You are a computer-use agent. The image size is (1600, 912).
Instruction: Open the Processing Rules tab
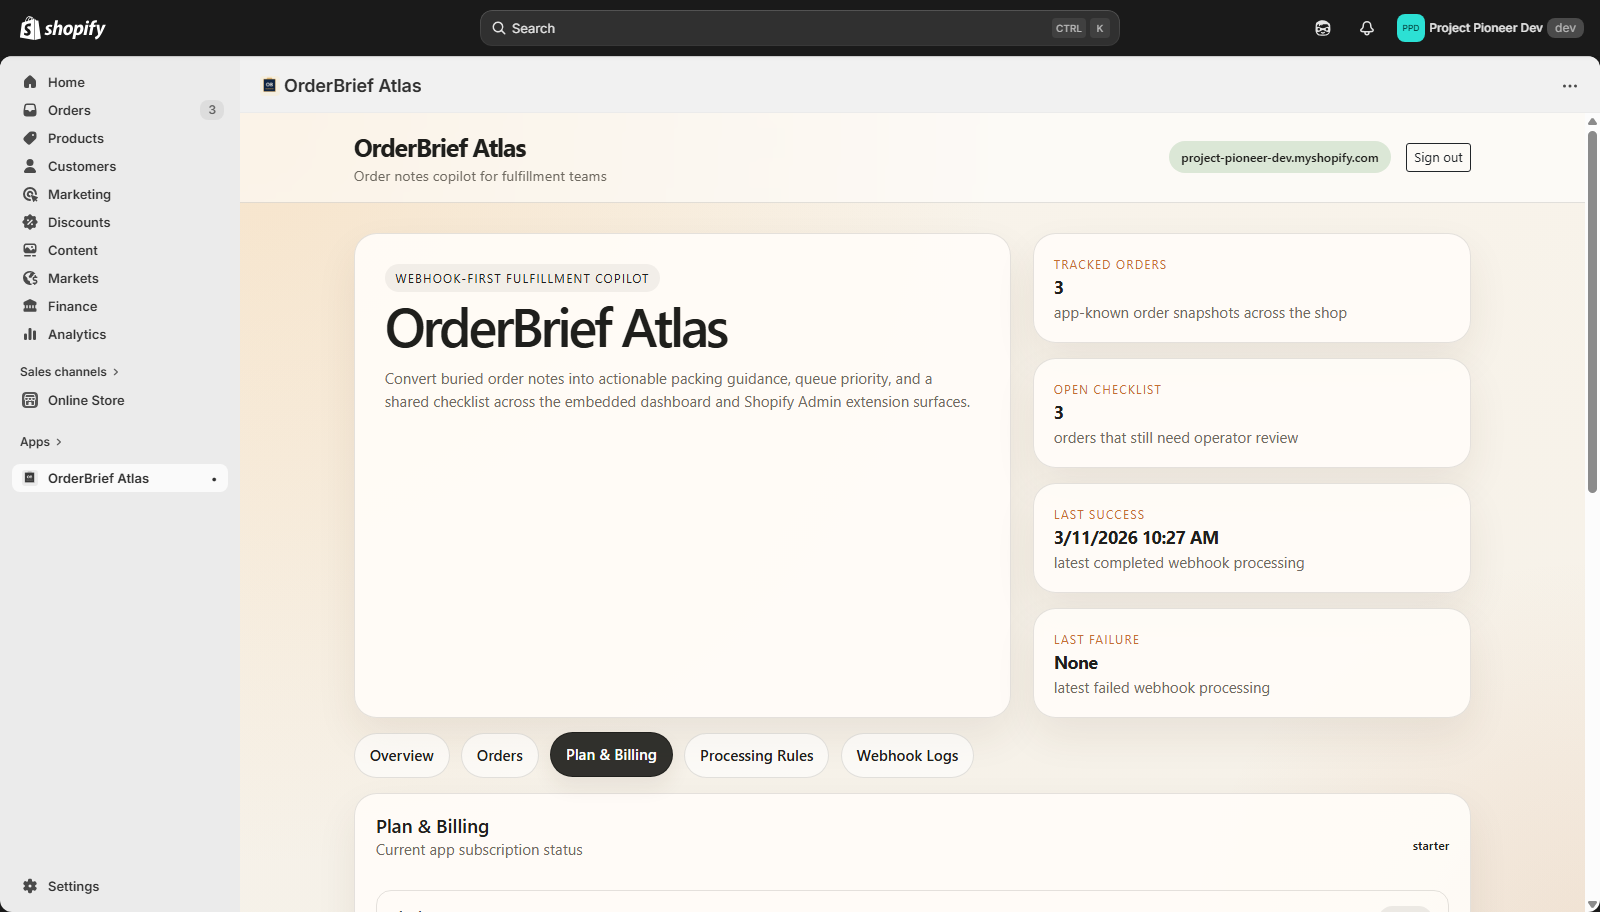pos(757,756)
